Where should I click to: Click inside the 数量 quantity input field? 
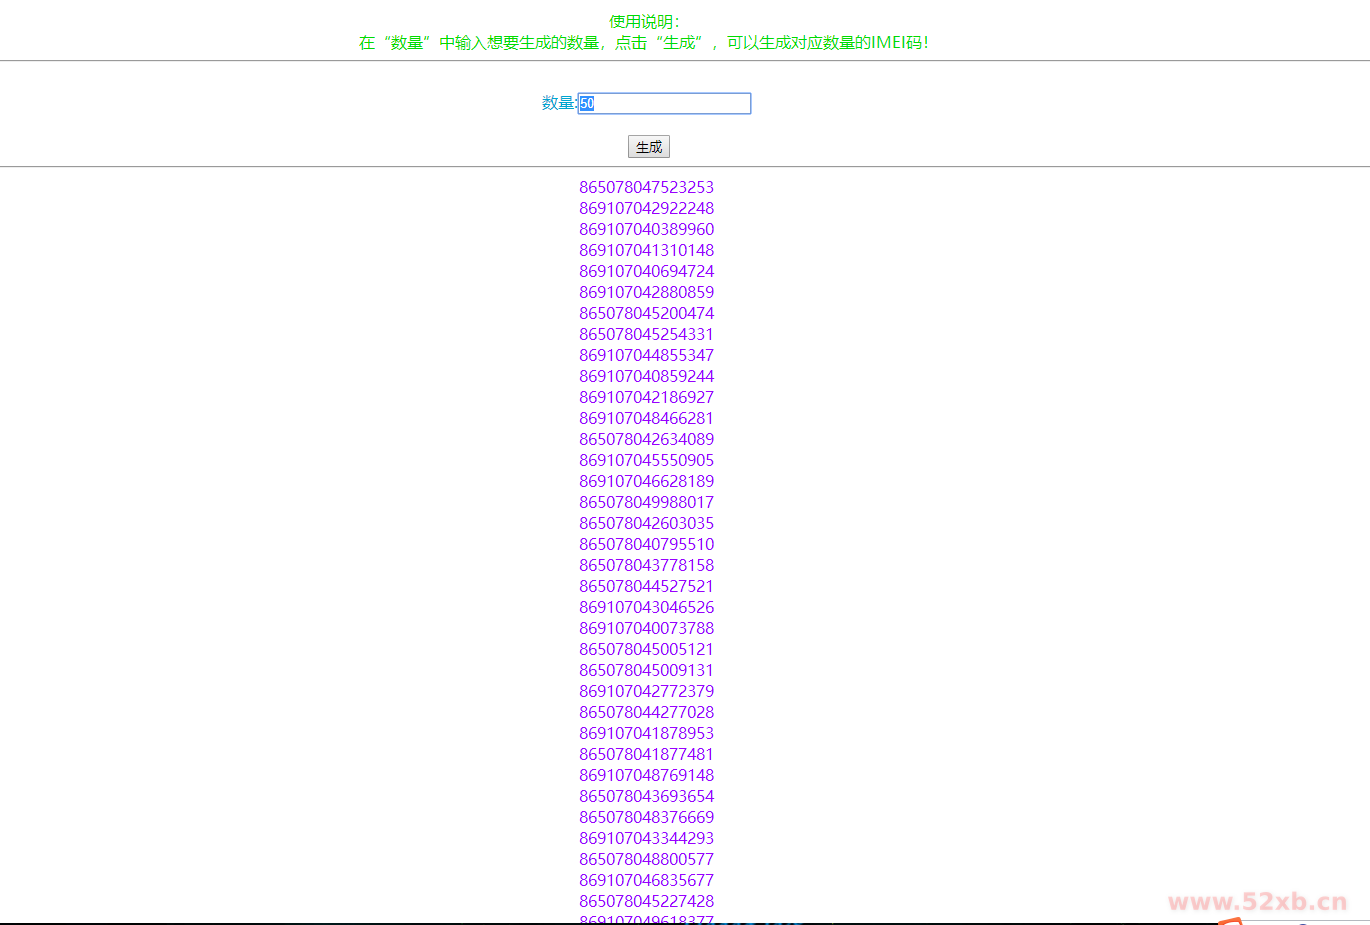[663, 103]
